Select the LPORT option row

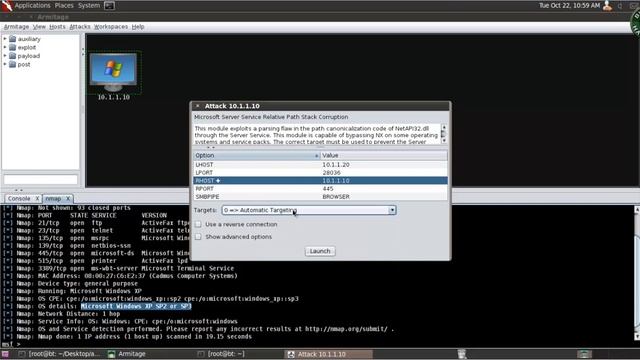(320, 173)
